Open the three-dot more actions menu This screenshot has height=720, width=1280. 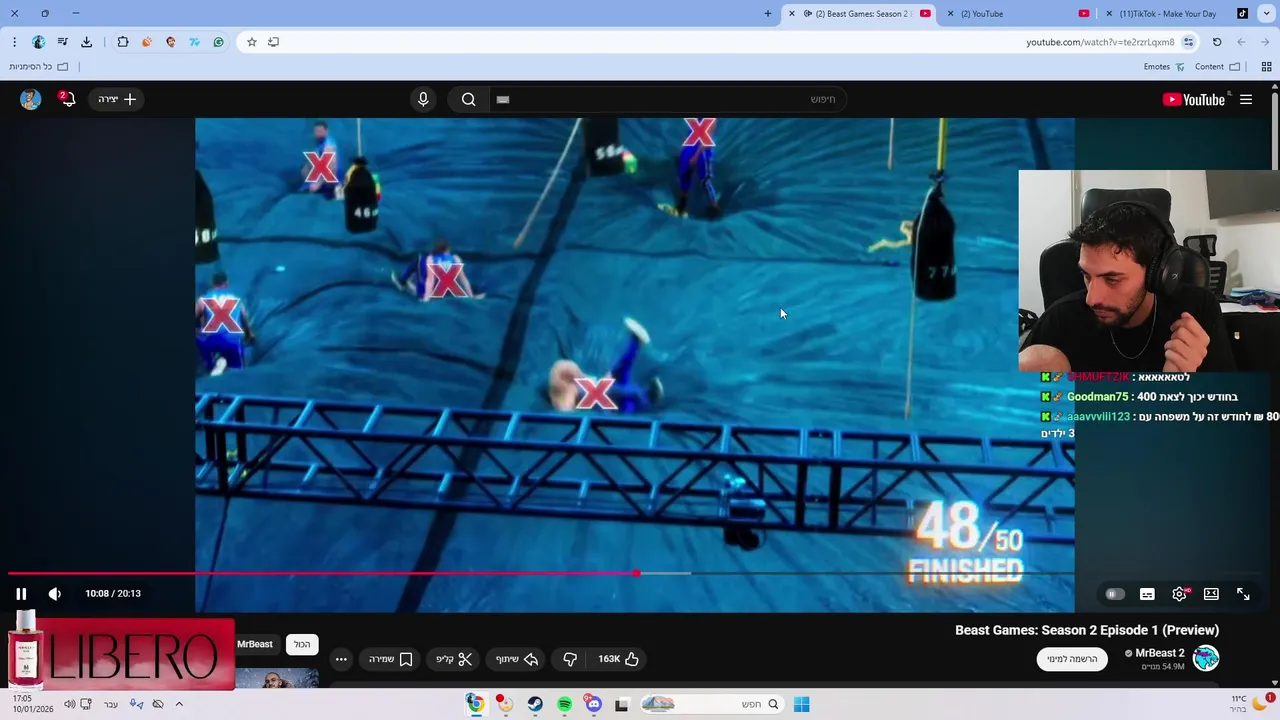341,659
